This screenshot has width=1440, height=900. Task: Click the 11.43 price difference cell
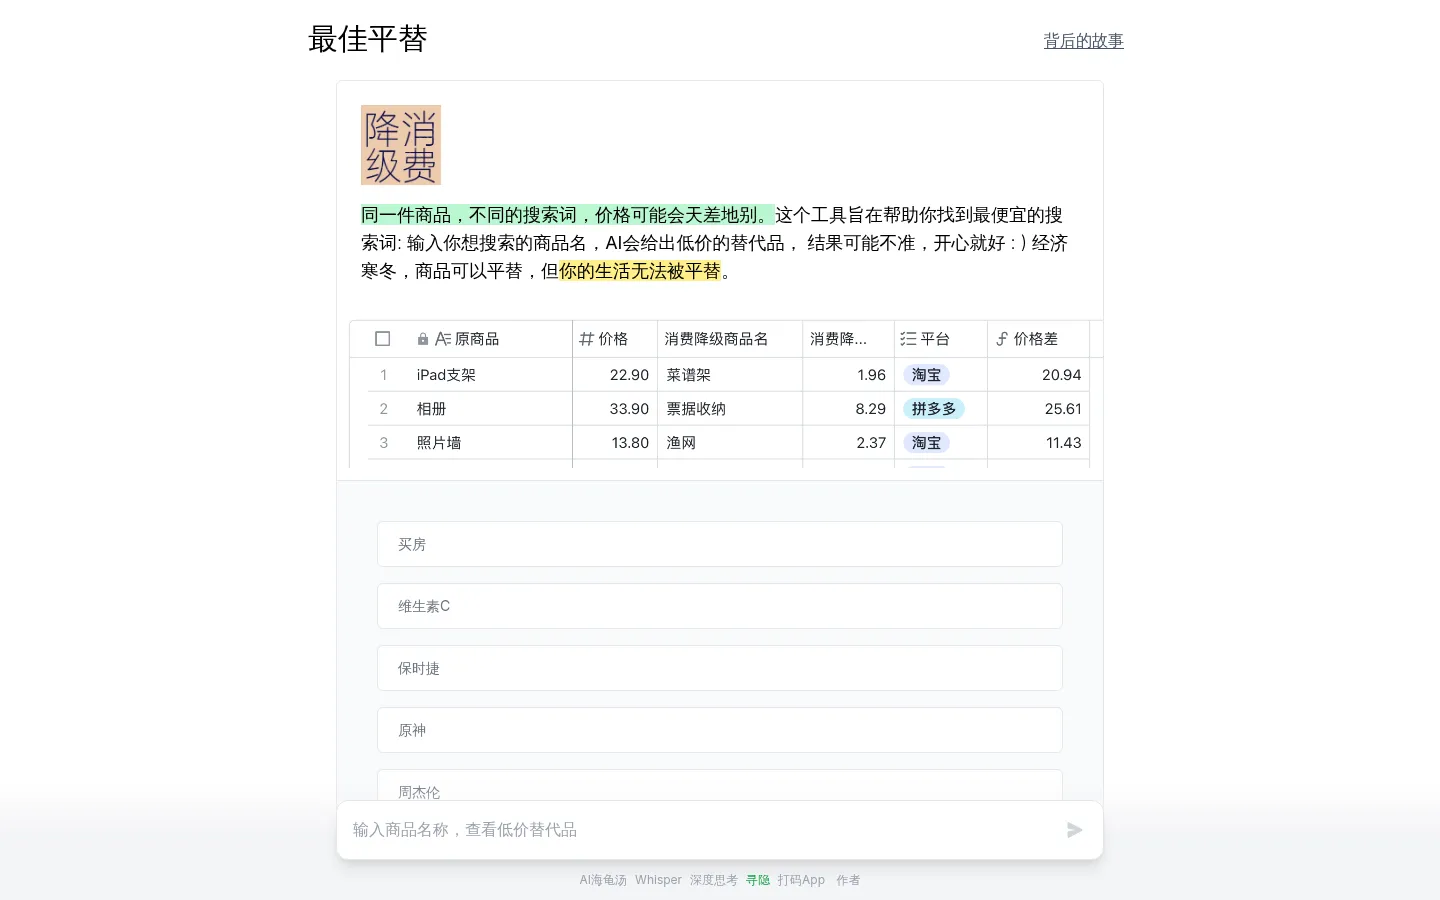pyautogui.click(x=1038, y=443)
